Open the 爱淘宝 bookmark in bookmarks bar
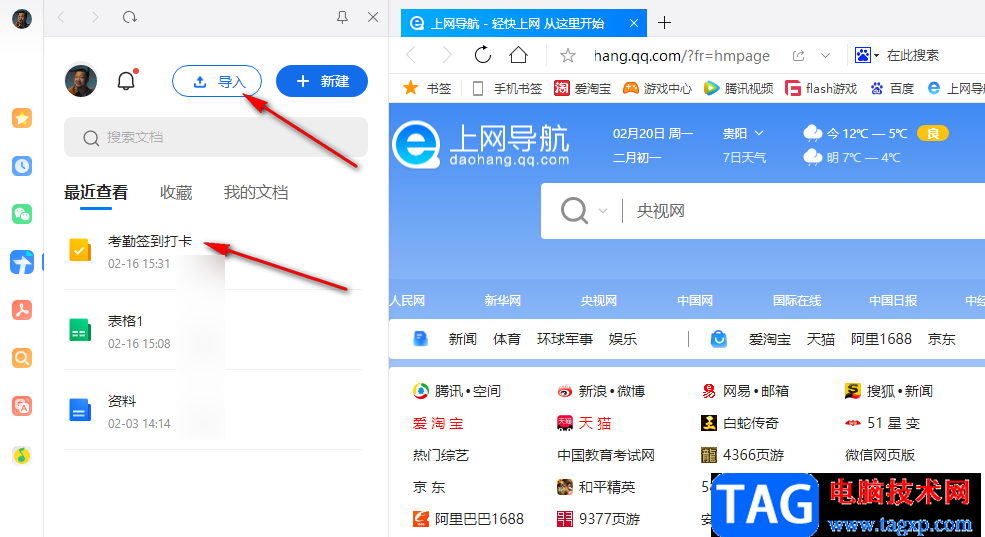Screen dimensions: 985x537 tap(582, 89)
